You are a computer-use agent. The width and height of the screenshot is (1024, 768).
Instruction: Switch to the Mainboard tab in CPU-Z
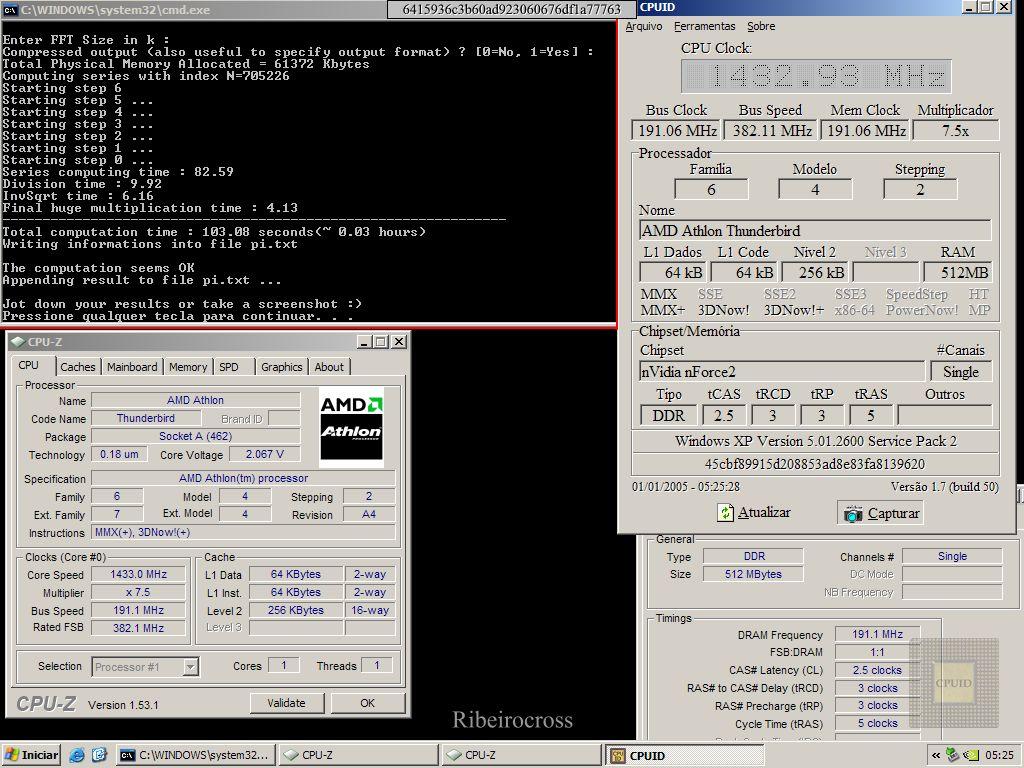pos(132,367)
